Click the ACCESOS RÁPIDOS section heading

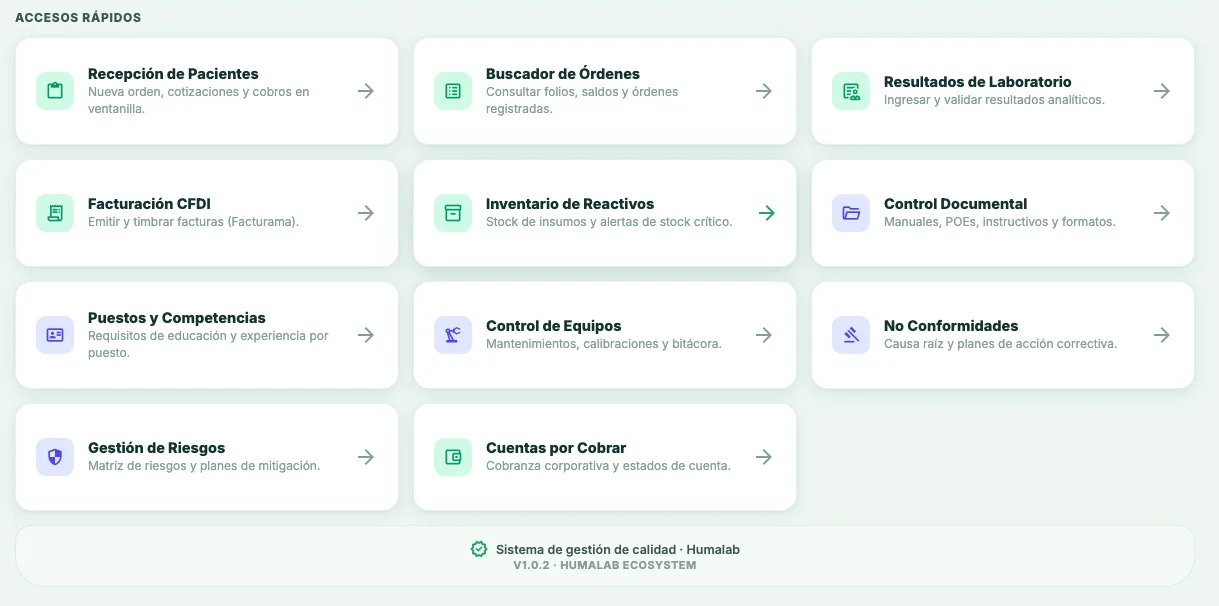(x=78, y=18)
